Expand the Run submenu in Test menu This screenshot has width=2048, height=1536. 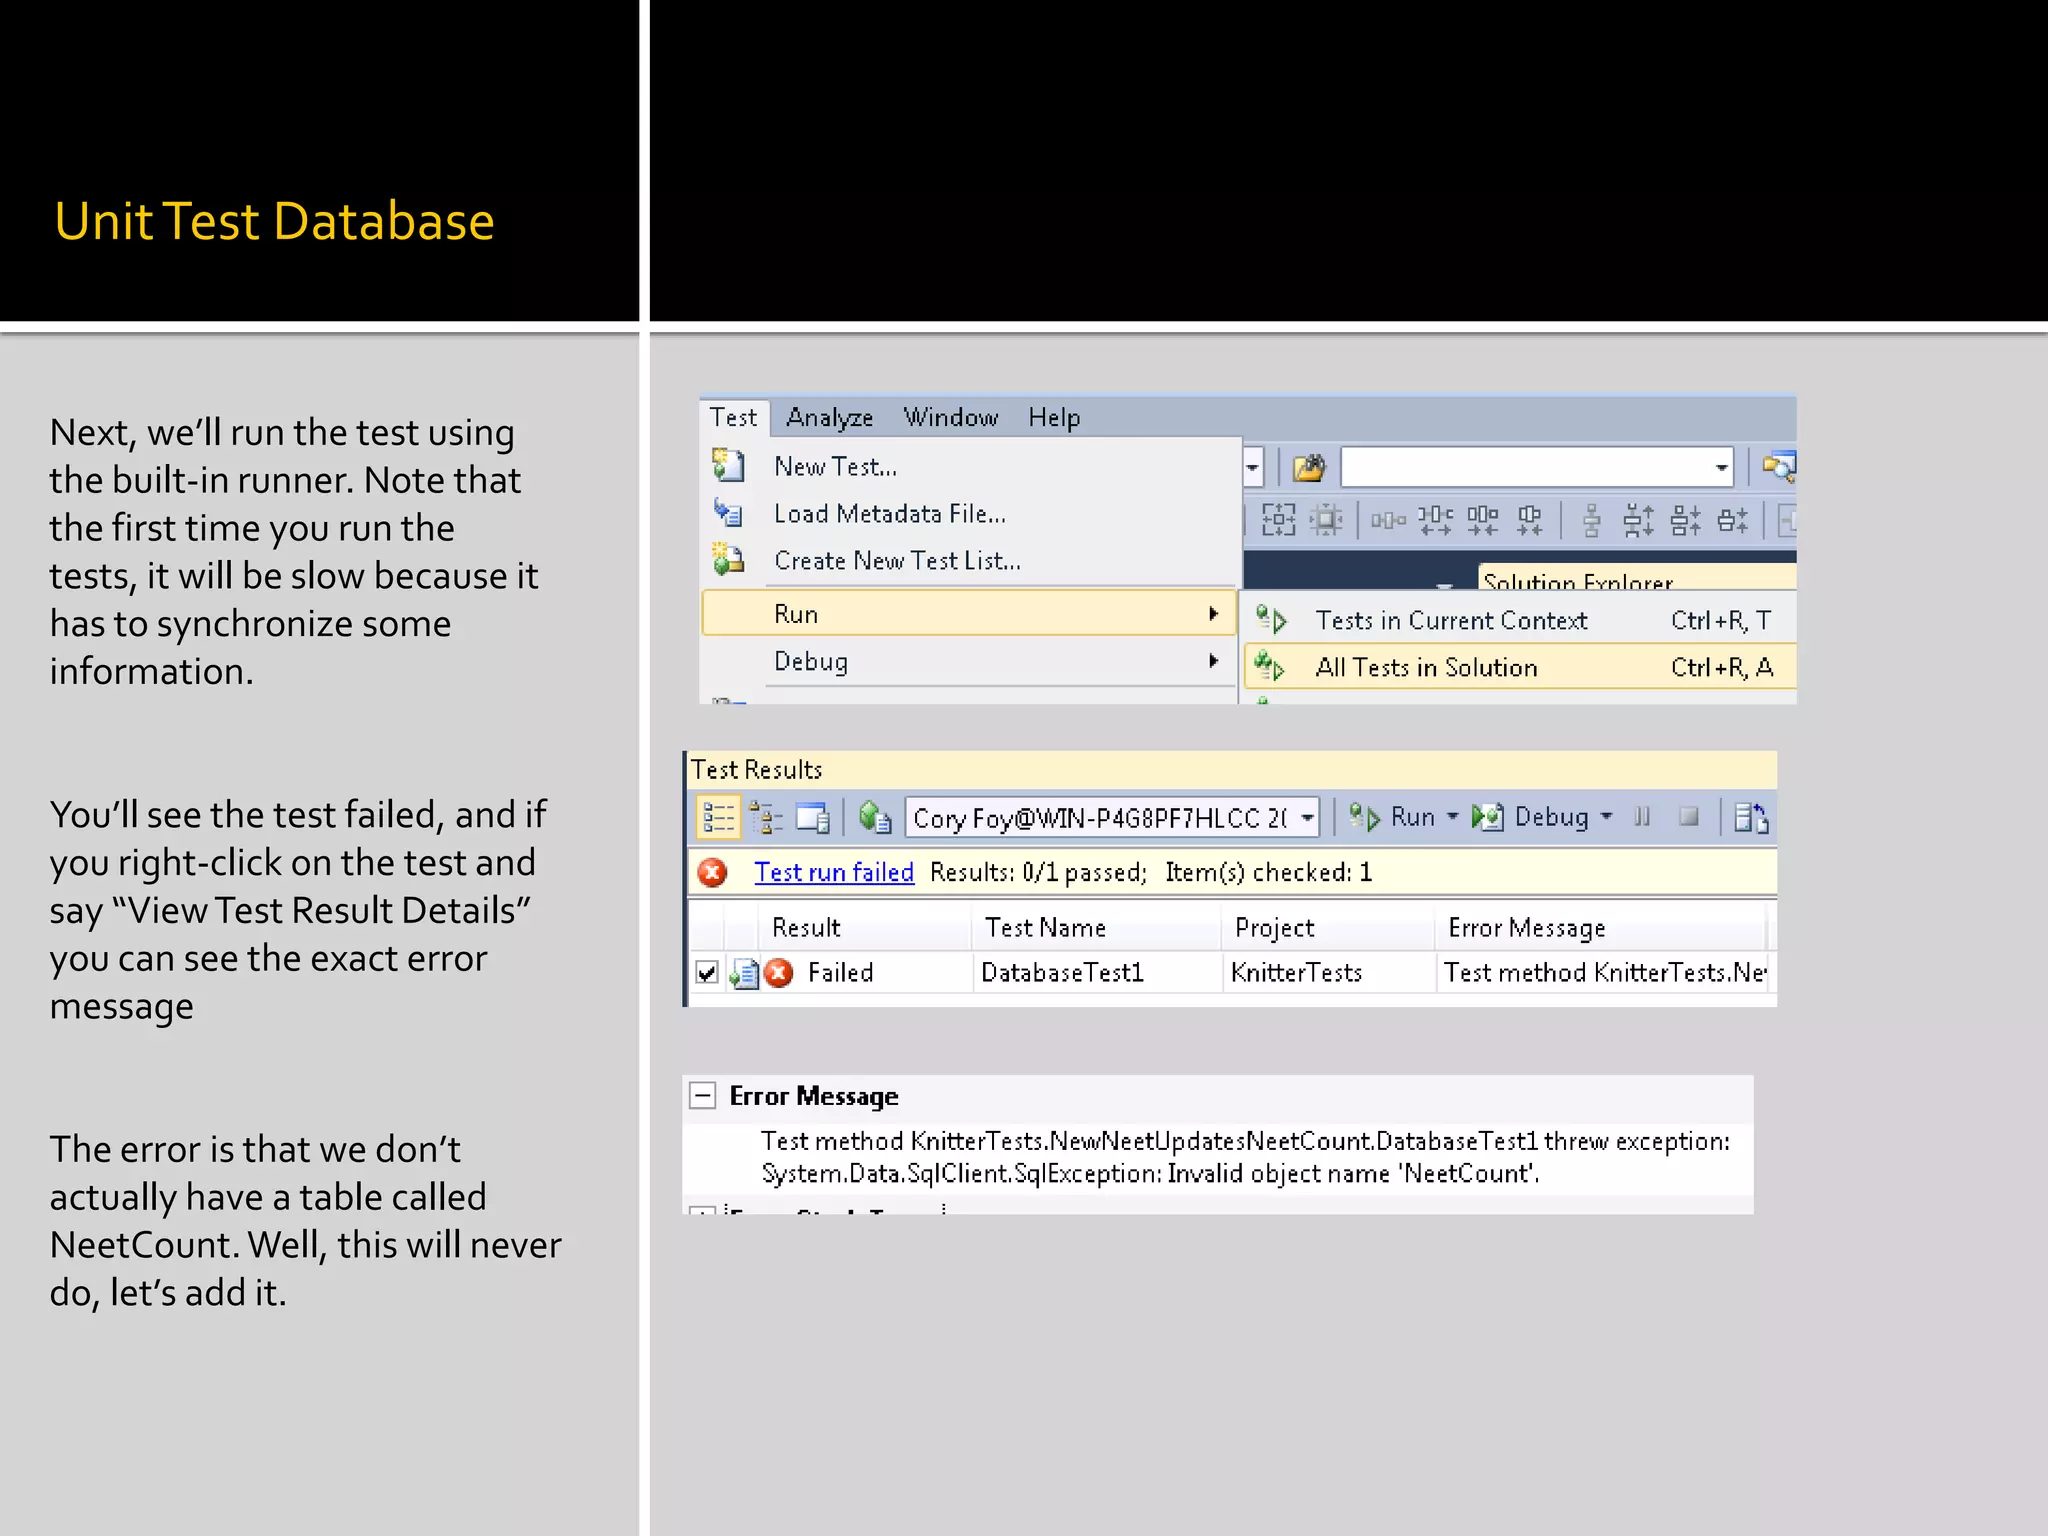[x=969, y=613]
